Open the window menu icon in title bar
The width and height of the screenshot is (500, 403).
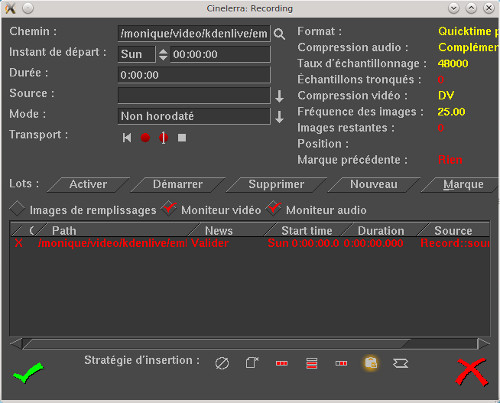tap(11, 8)
